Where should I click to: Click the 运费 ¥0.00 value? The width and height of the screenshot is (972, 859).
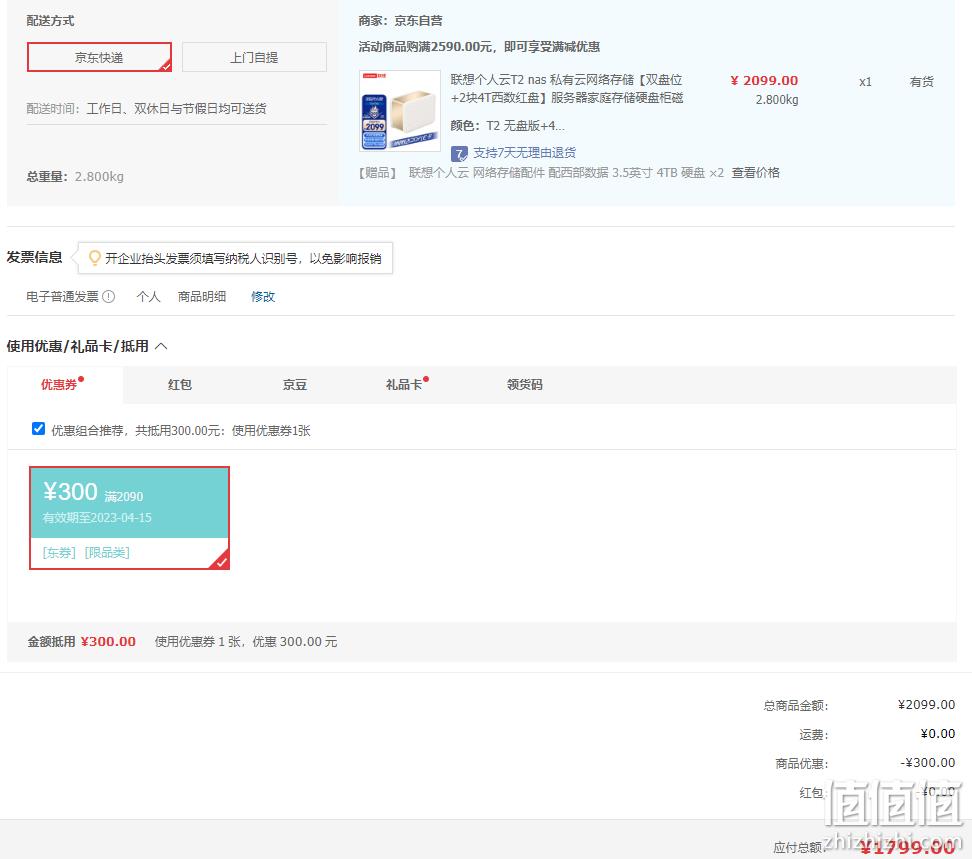click(937, 734)
